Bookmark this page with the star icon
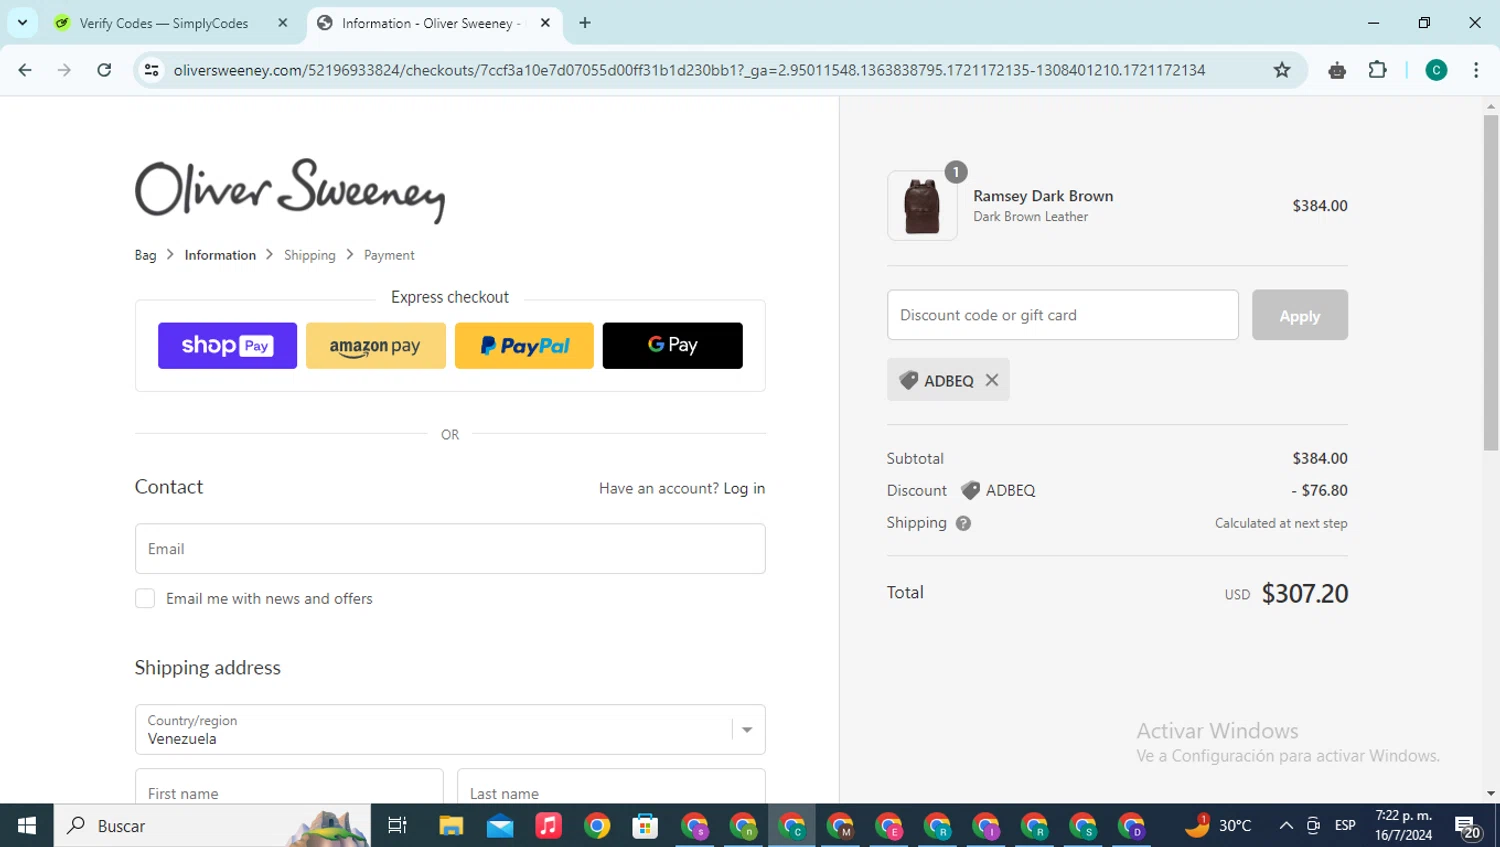The height and width of the screenshot is (847, 1500). pos(1282,70)
